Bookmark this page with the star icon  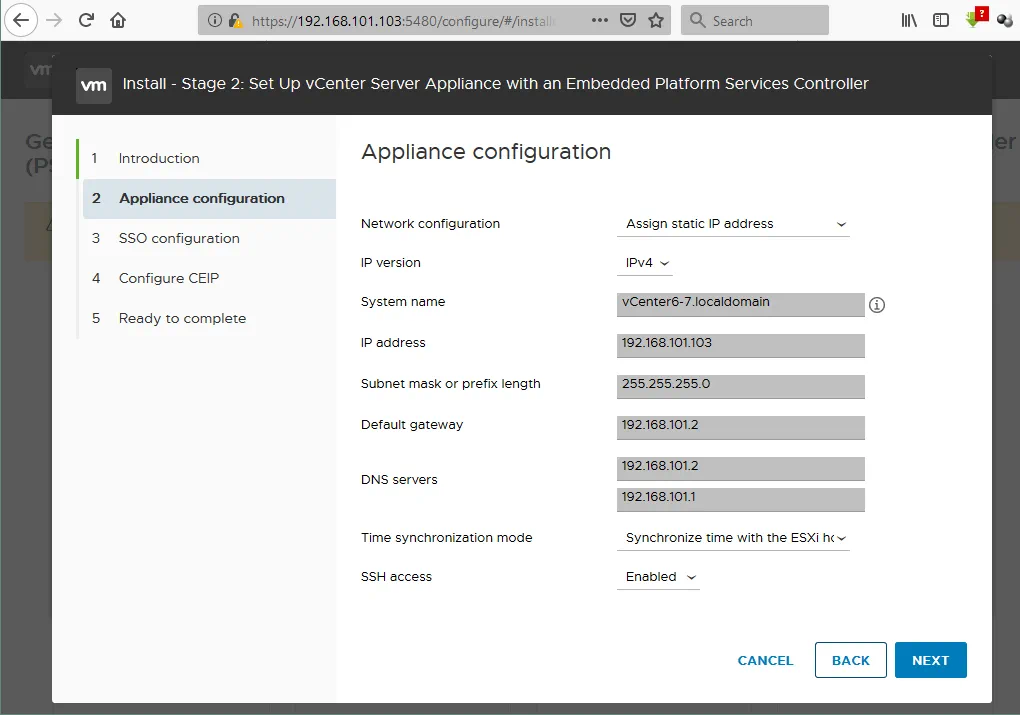656,20
